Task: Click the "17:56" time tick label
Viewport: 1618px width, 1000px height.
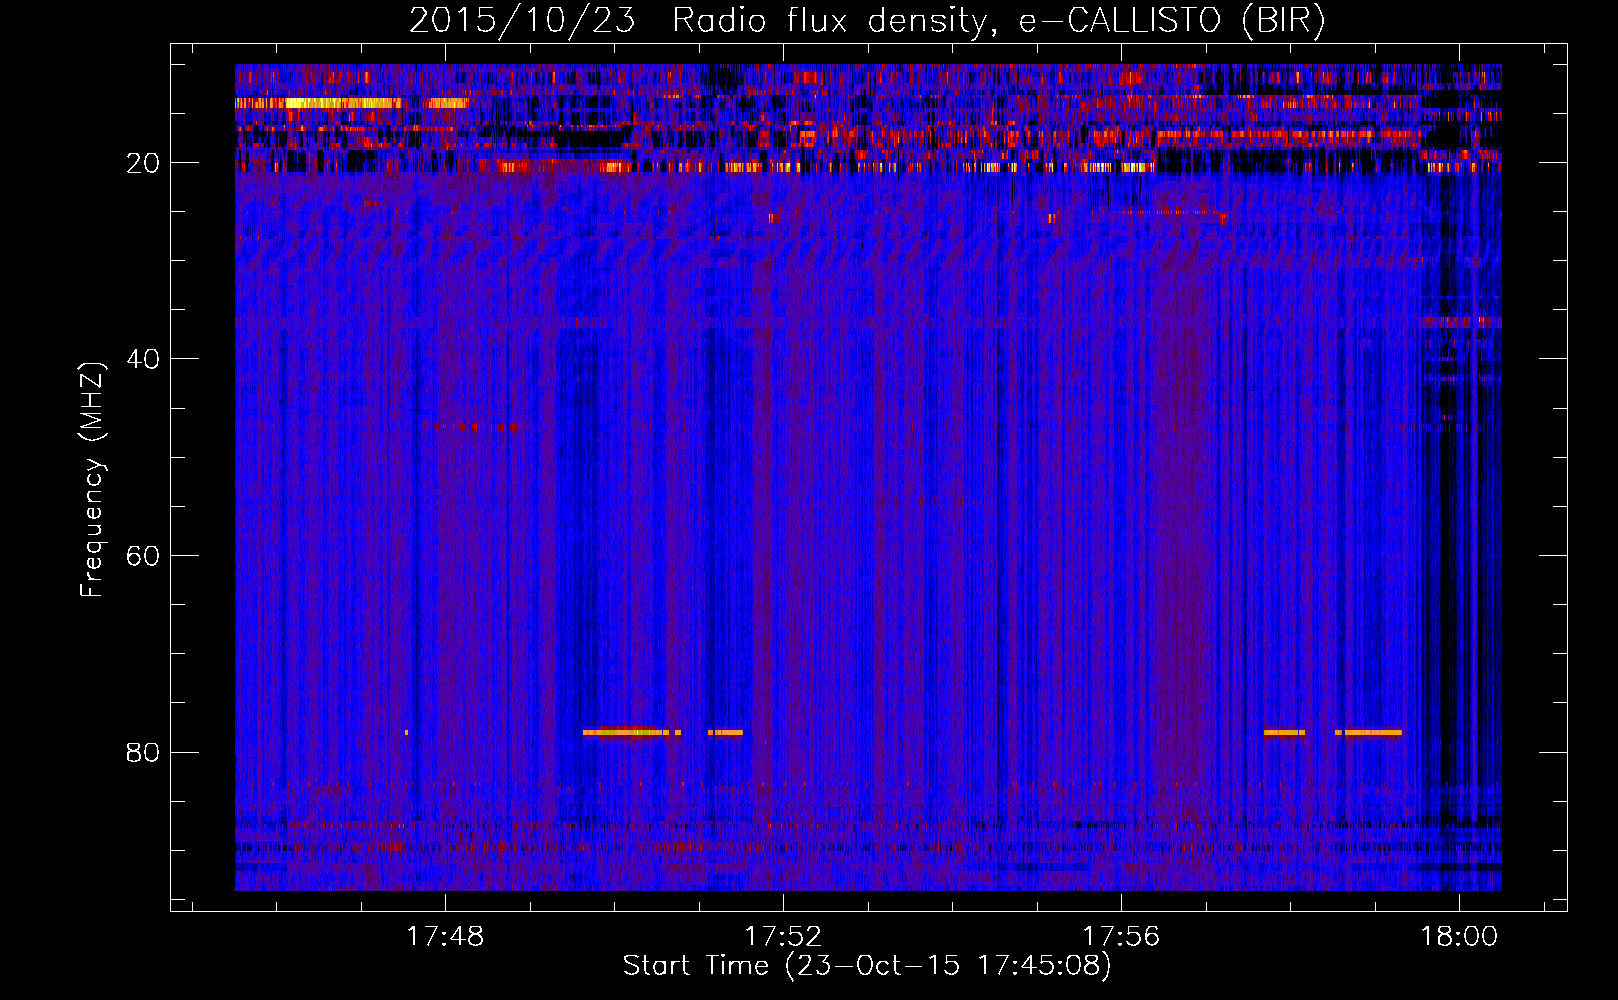Action: click(1121, 937)
